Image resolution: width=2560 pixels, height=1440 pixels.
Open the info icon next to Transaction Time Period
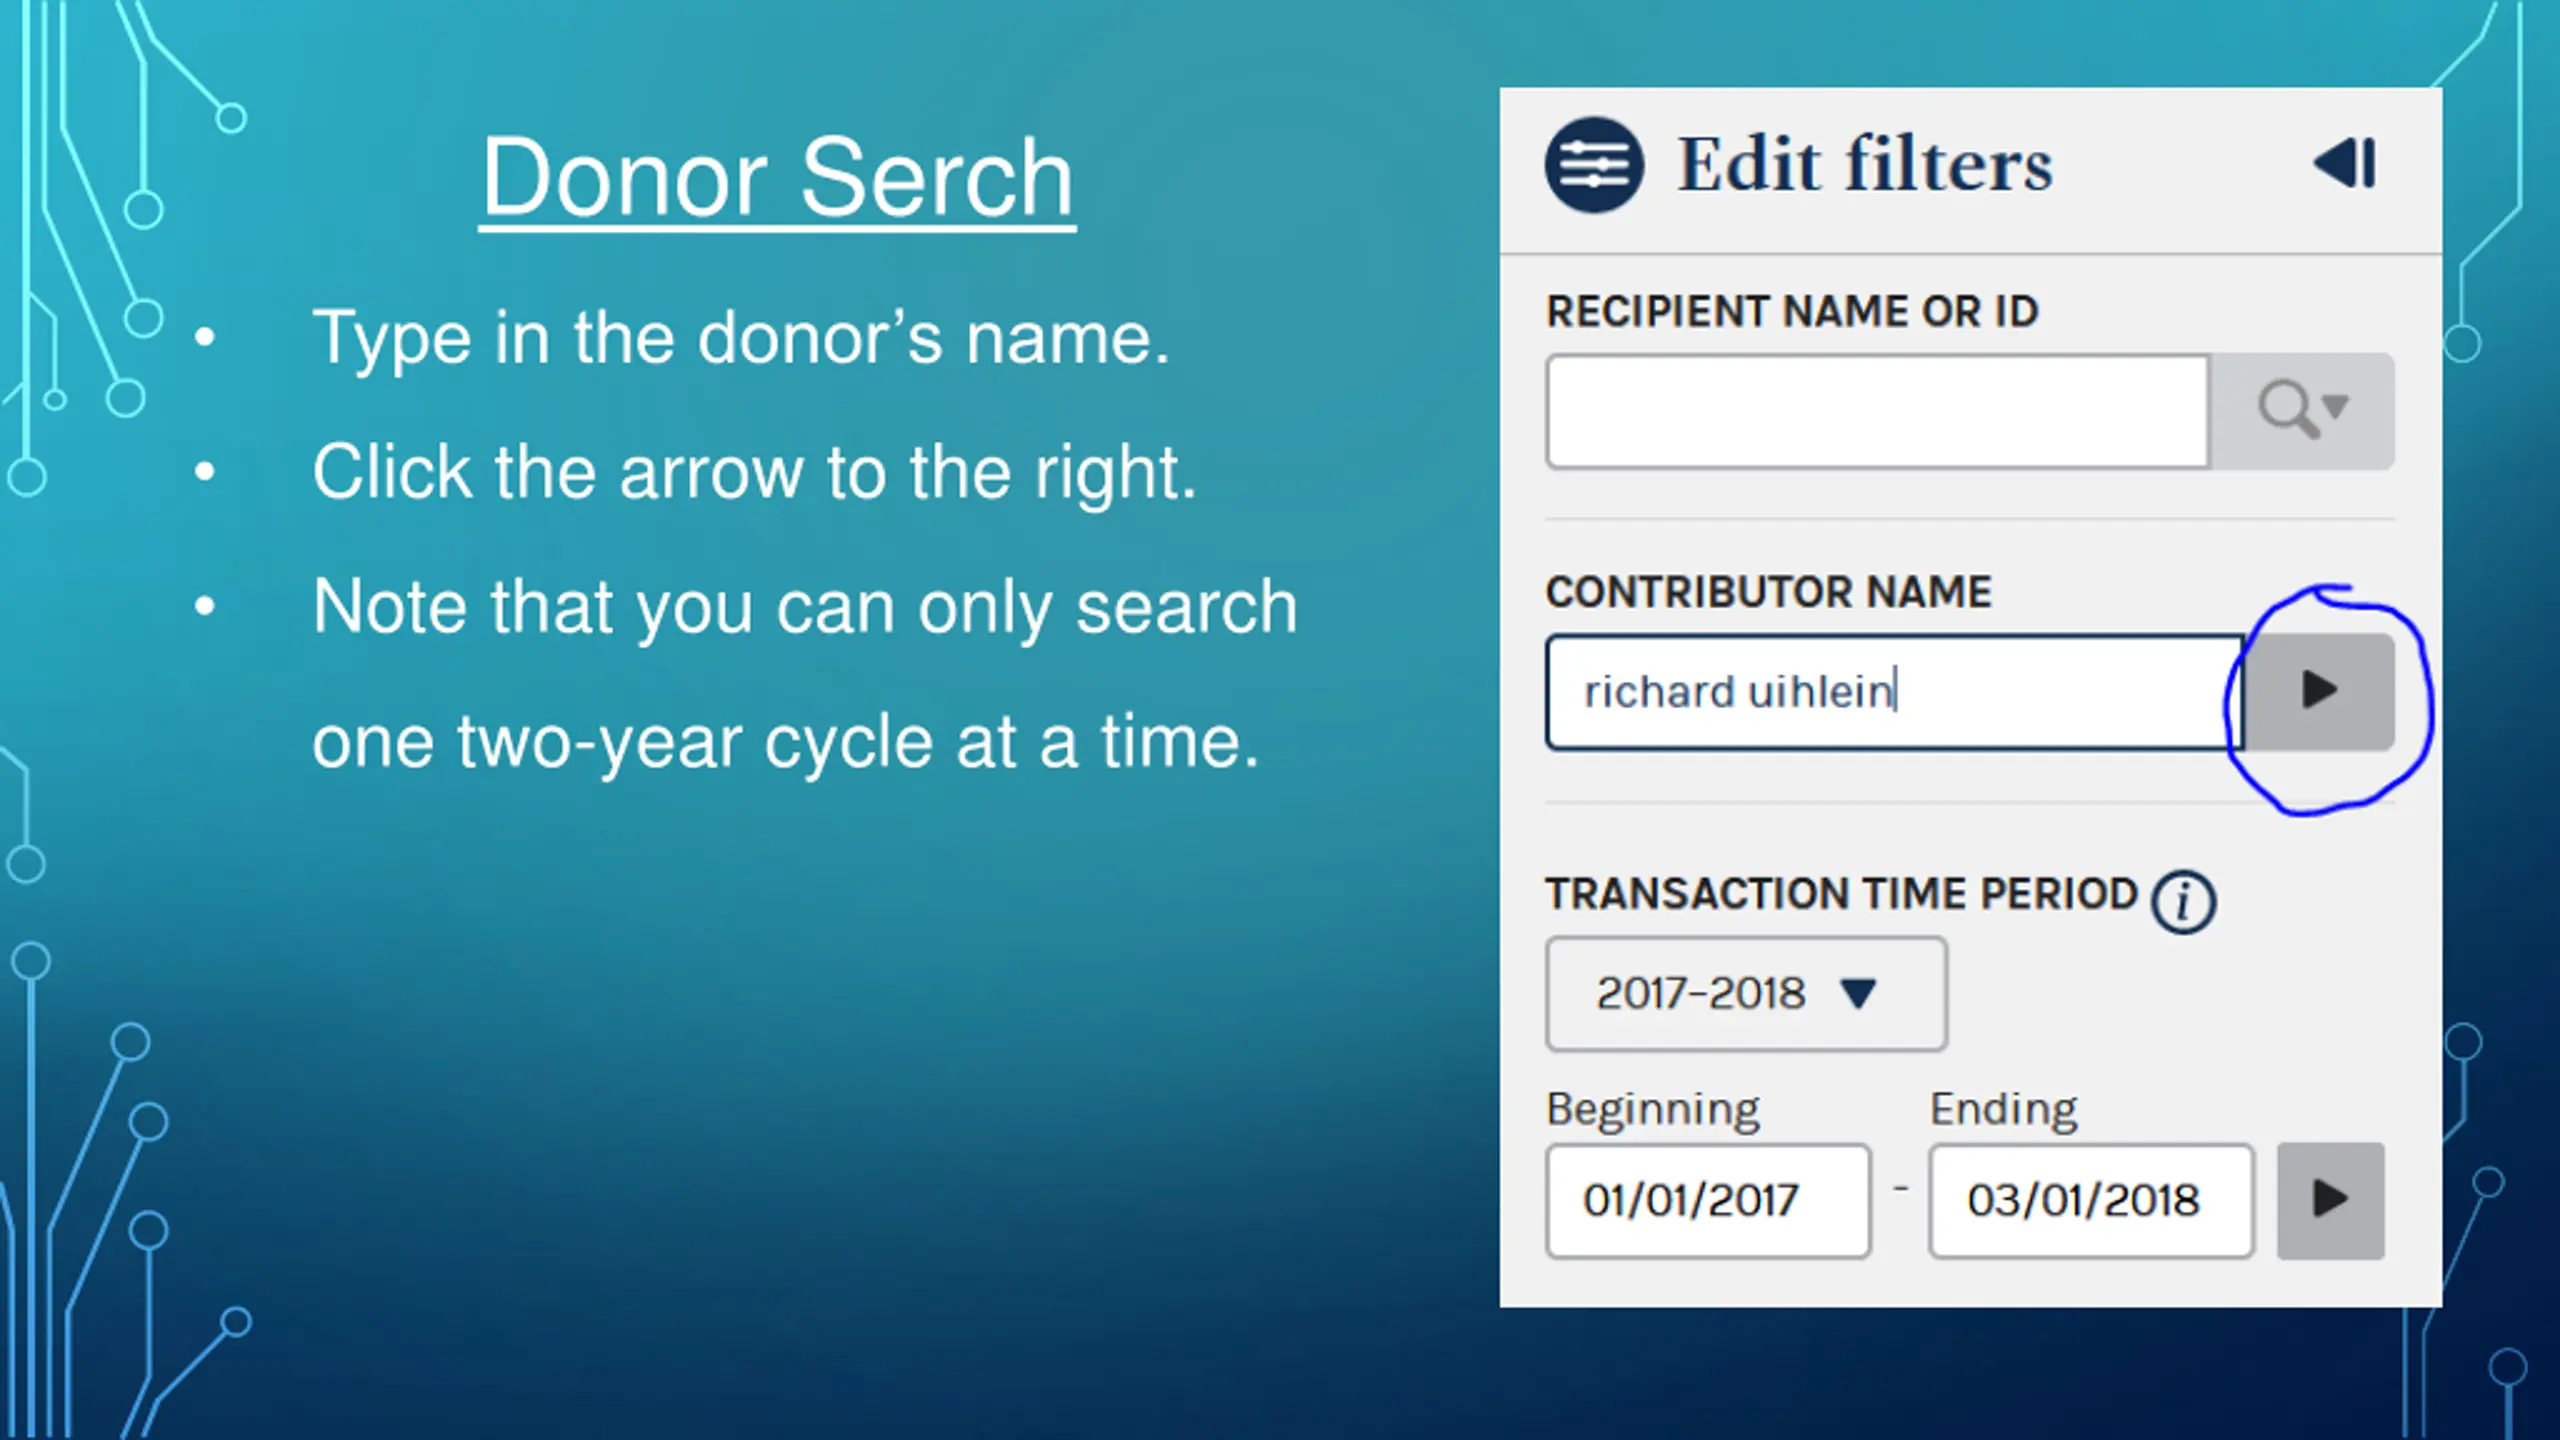pyautogui.click(x=2184, y=902)
